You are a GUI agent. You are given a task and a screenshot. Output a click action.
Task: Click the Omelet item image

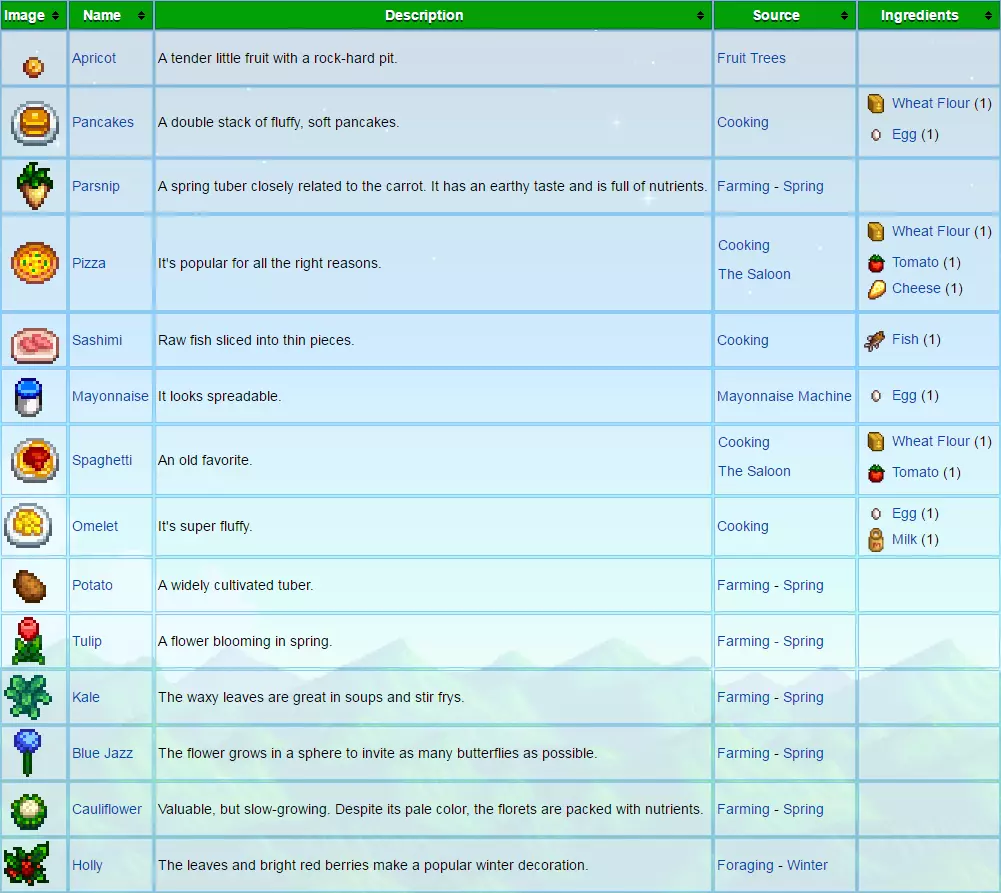27,525
